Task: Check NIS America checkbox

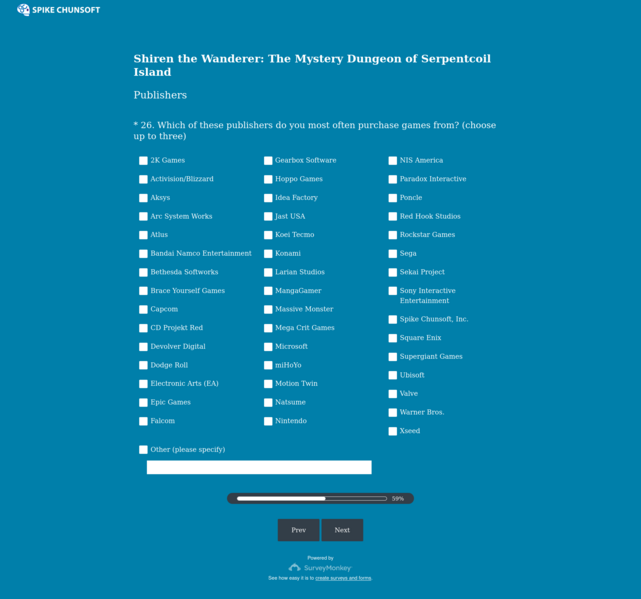Action: click(x=393, y=161)
